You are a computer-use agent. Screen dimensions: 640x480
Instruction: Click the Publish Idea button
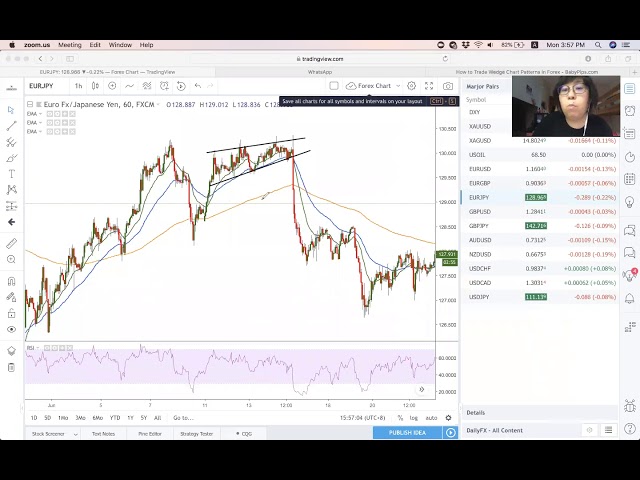tap(406, 433)
